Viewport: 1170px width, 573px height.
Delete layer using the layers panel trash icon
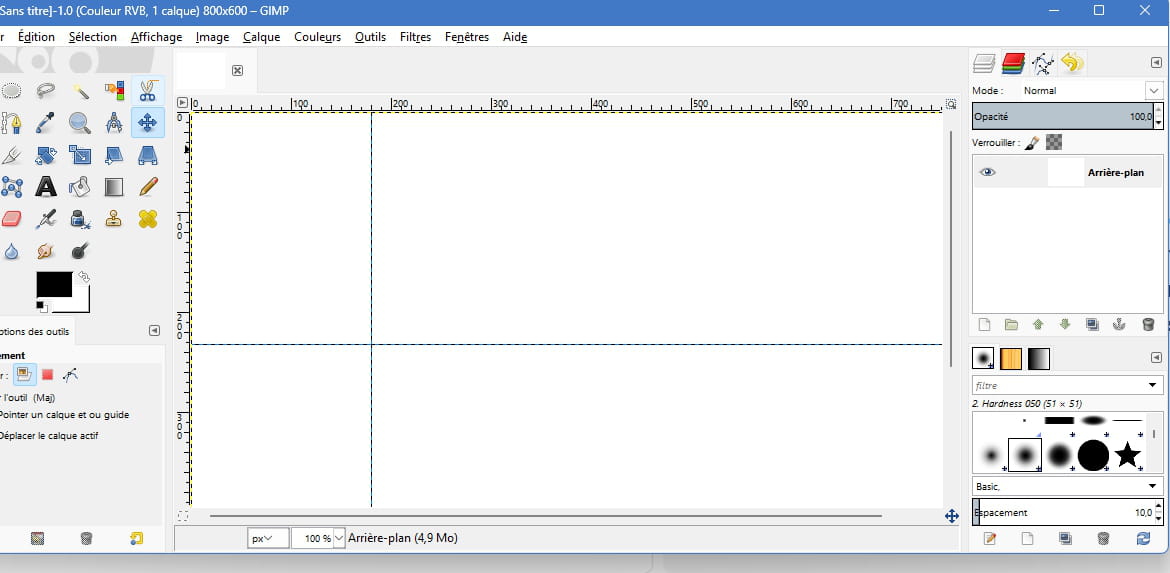pos(1148,325)
